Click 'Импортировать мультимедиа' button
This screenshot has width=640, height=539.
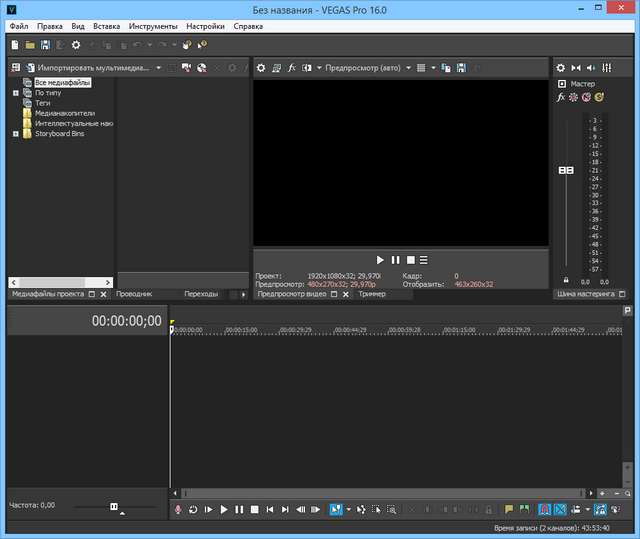click(90, 68)
